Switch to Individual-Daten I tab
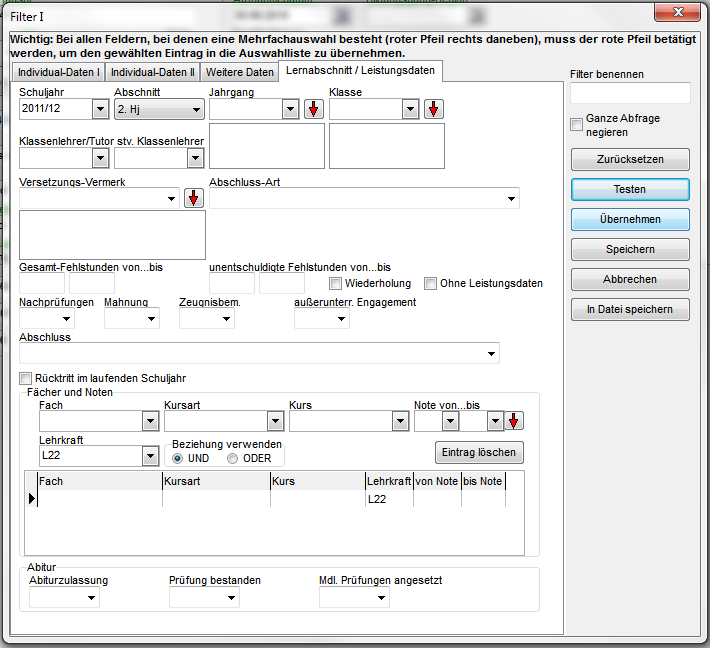Viewport: 710px width, 648px height. tap(58, 73)
